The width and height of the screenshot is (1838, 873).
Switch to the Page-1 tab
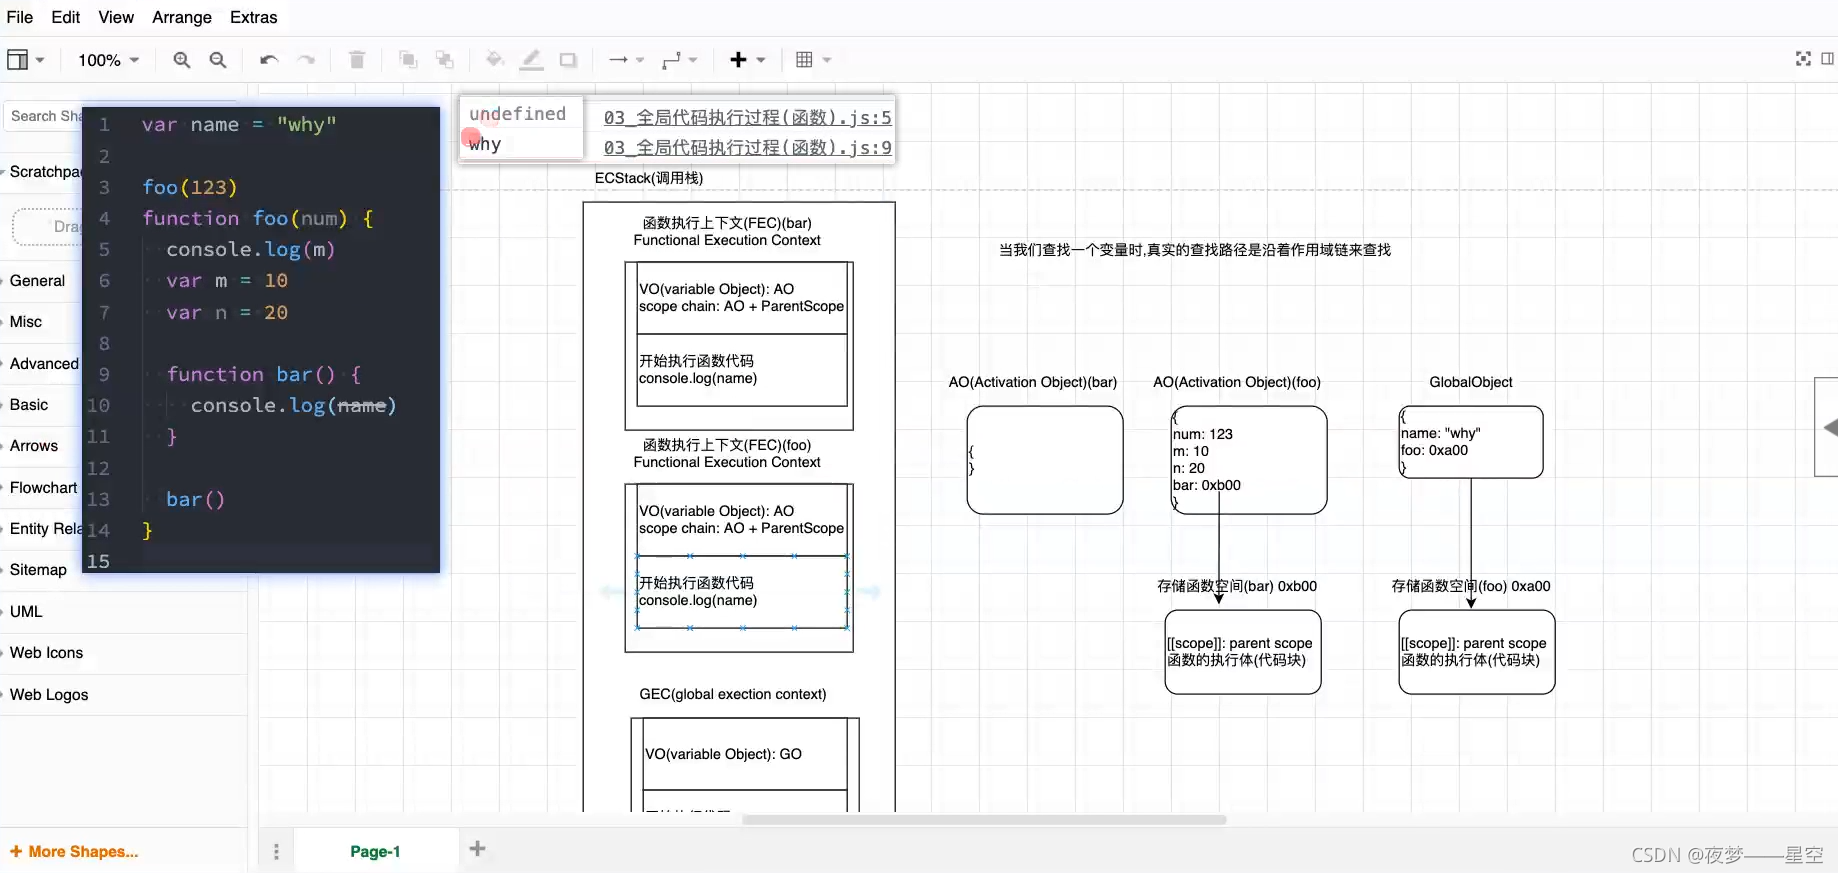375,851
